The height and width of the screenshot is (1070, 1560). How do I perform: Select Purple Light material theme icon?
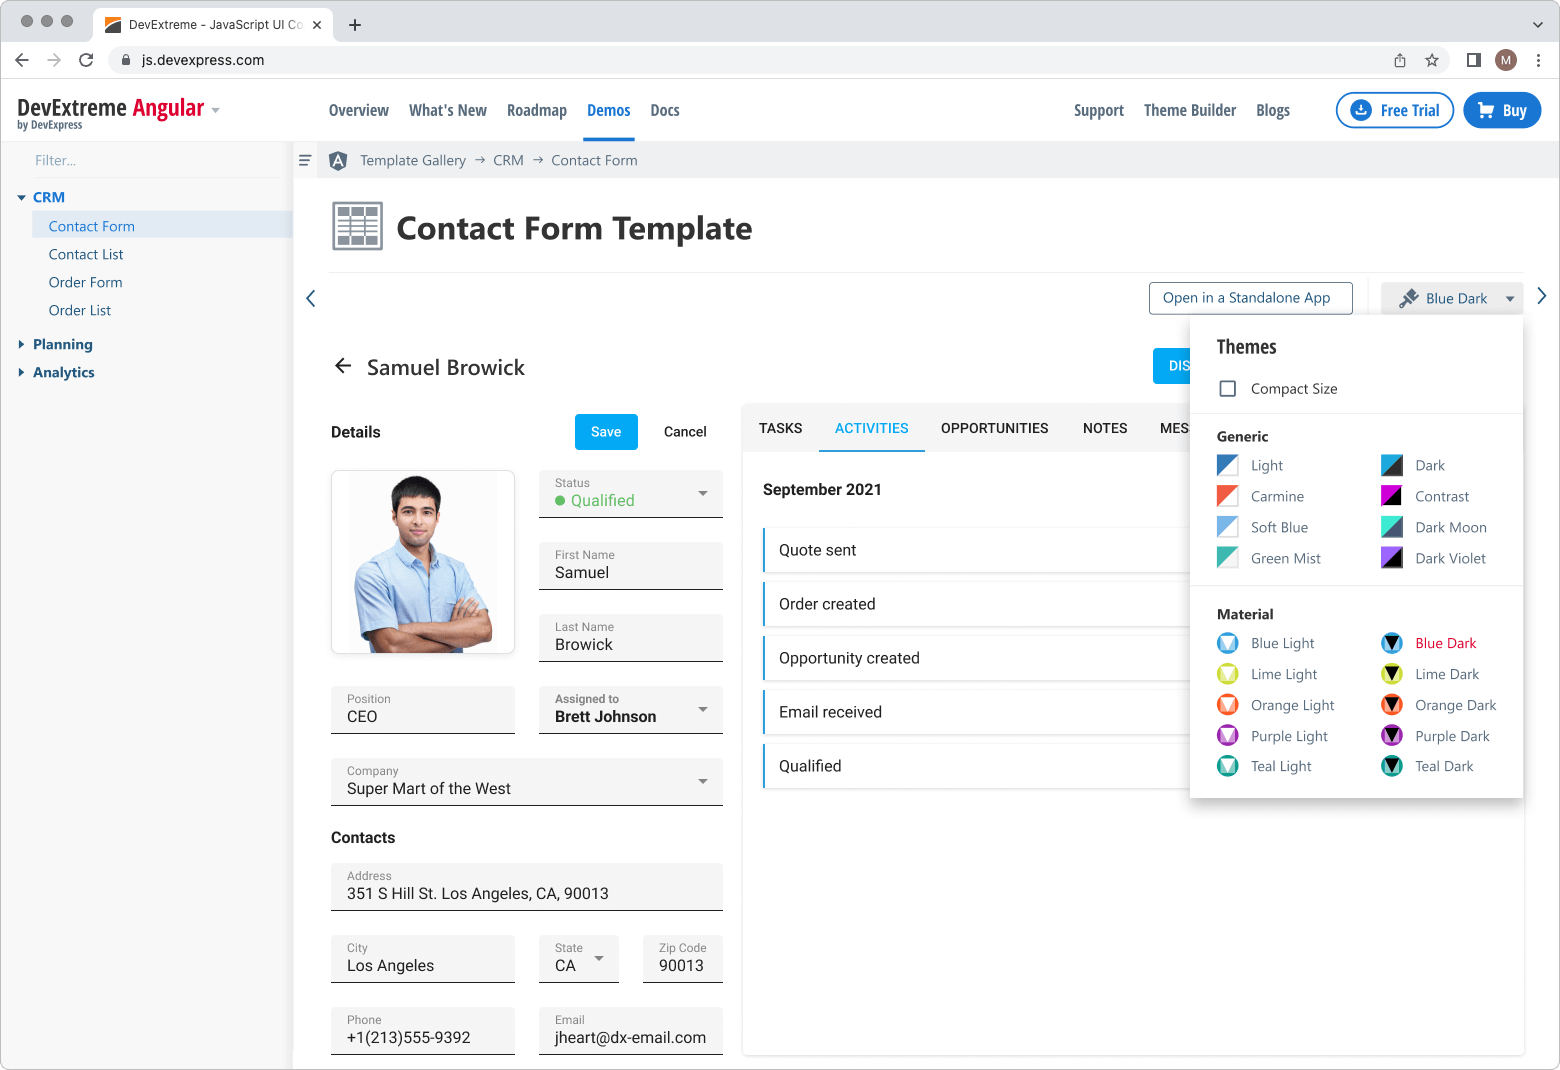coord(1228,736)
